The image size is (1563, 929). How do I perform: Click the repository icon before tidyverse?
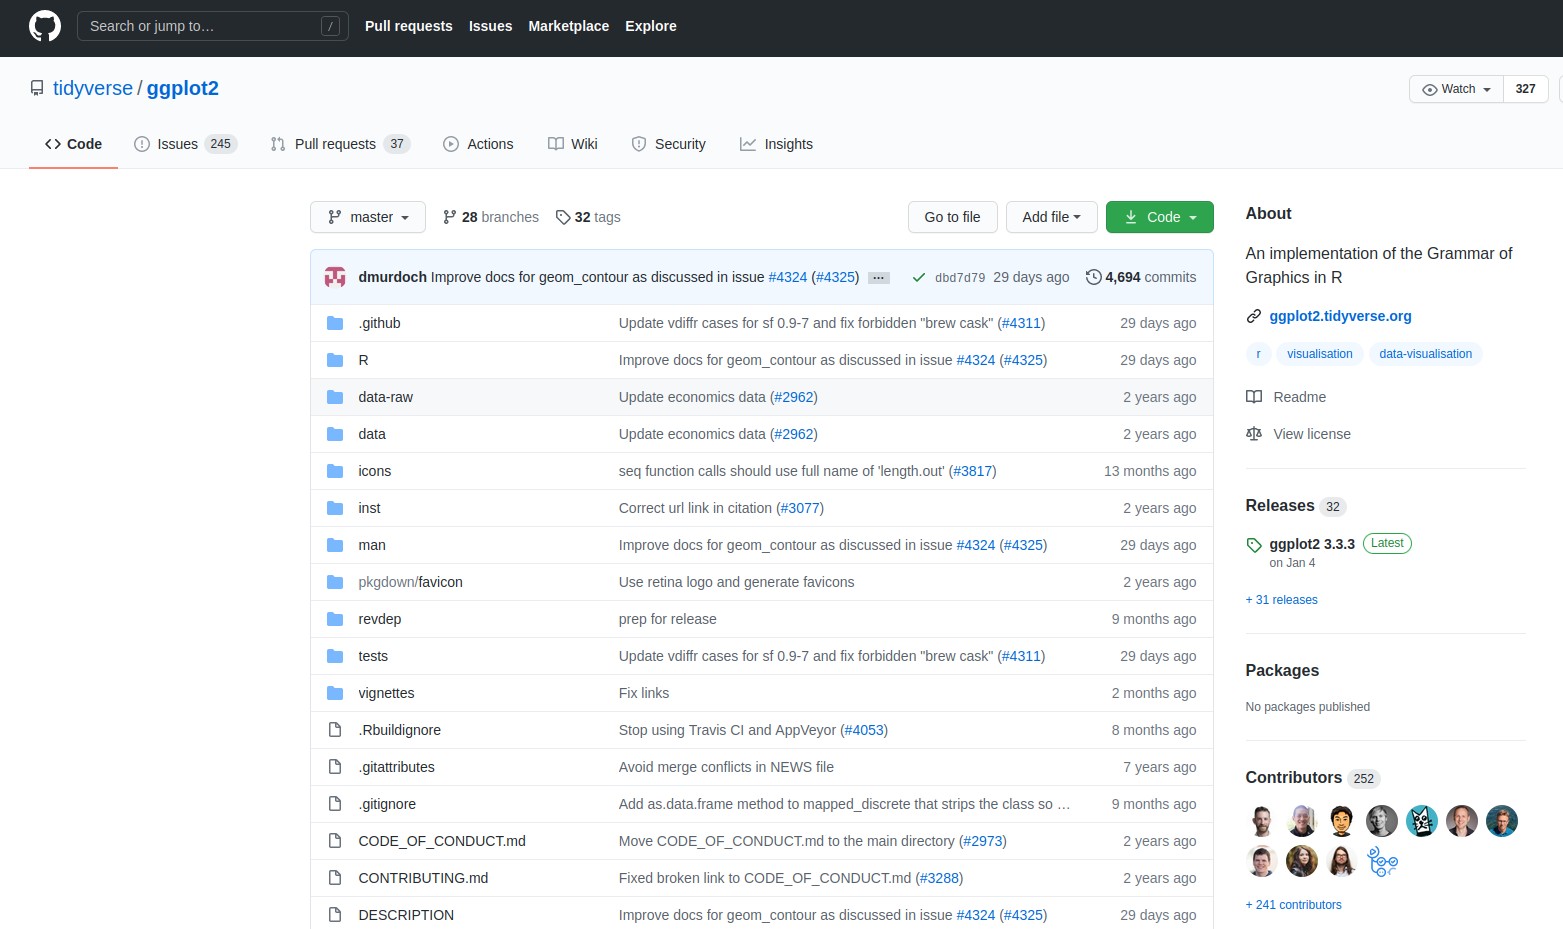pyautogui.click(x=37, y=88)
